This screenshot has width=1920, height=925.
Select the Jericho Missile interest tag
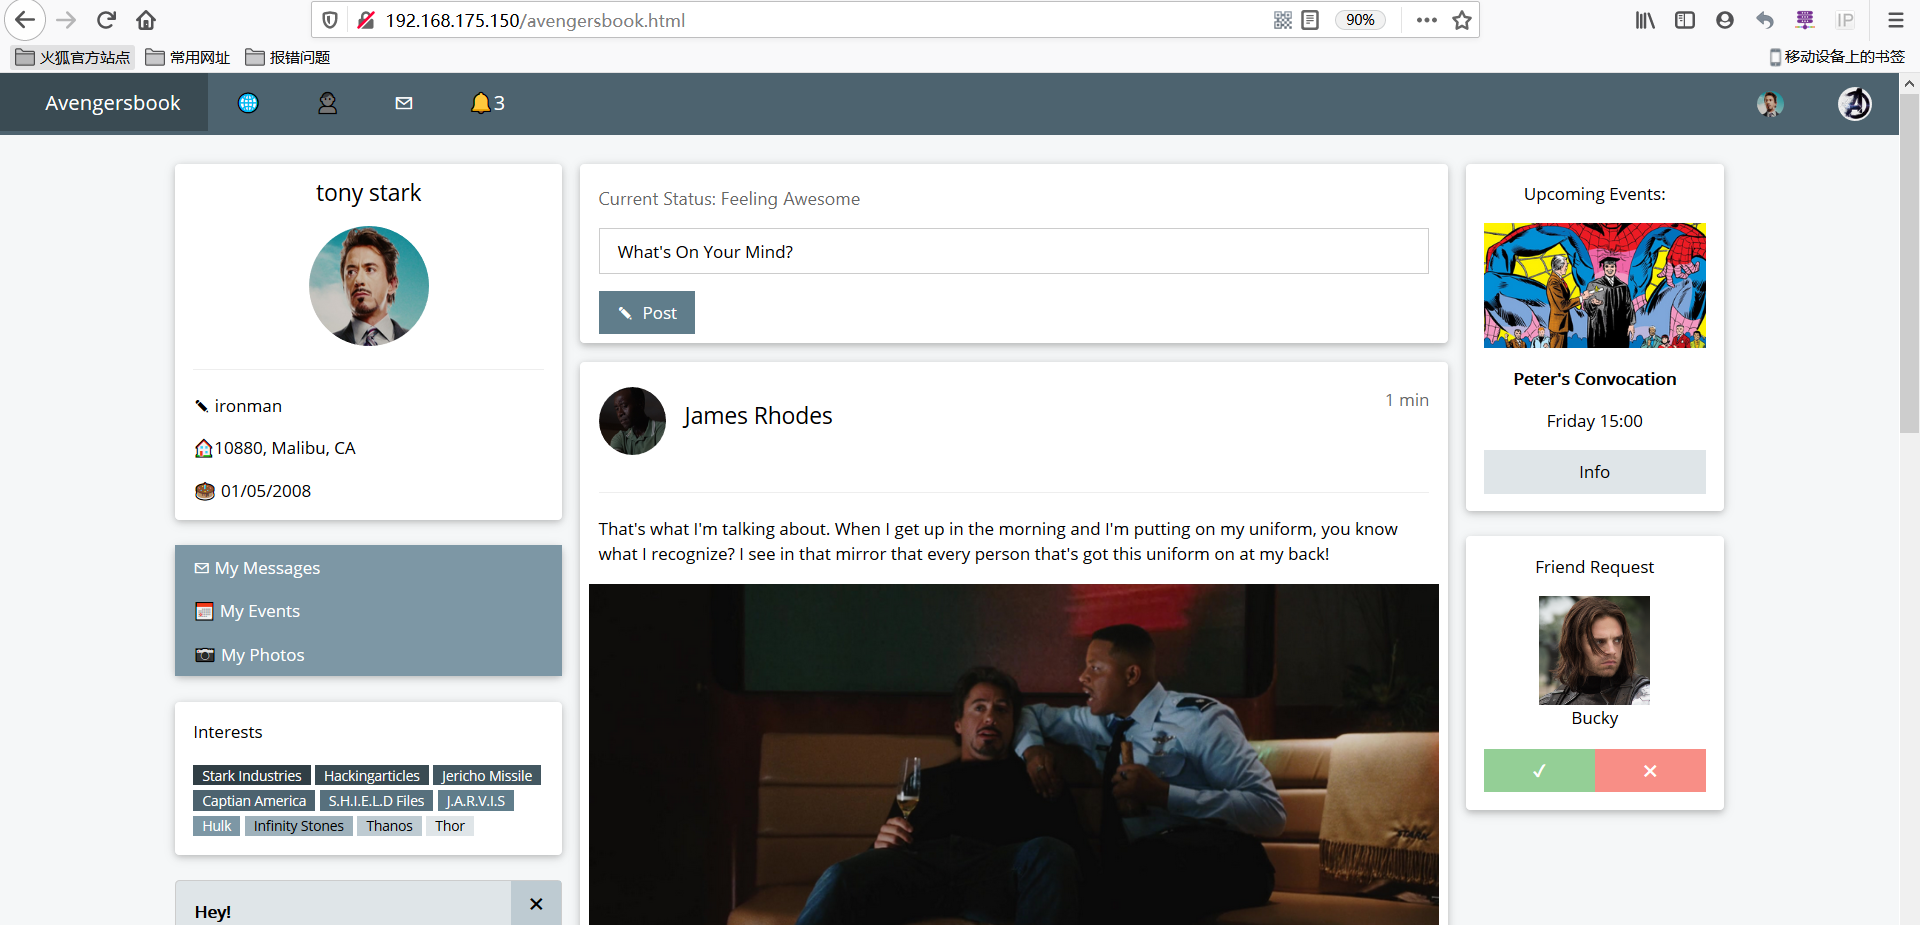pyautogui.click(x=487, y=775)
